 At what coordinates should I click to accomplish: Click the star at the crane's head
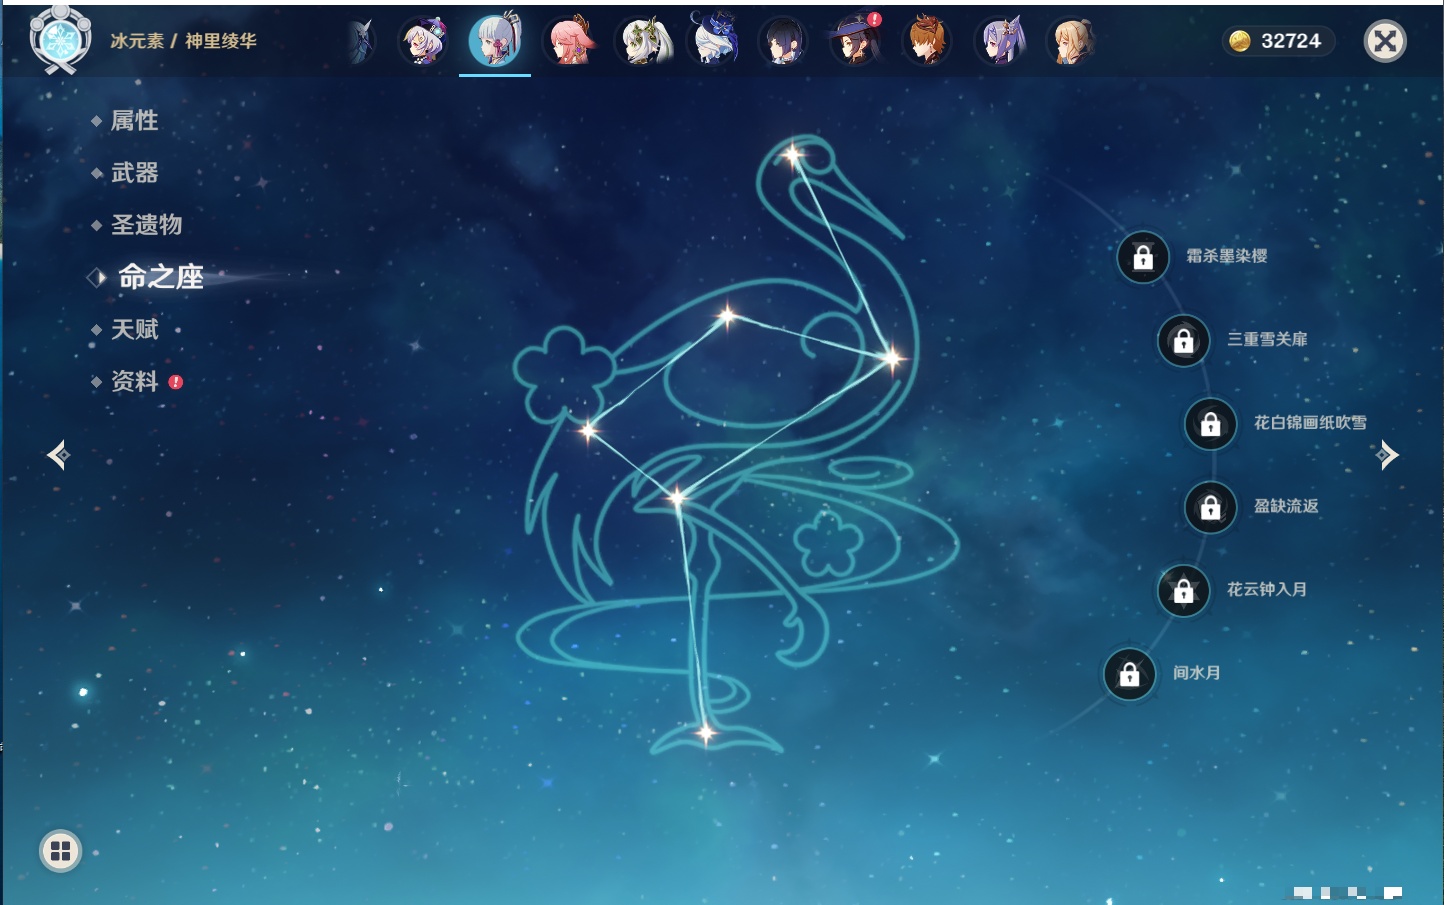(793, 155)
